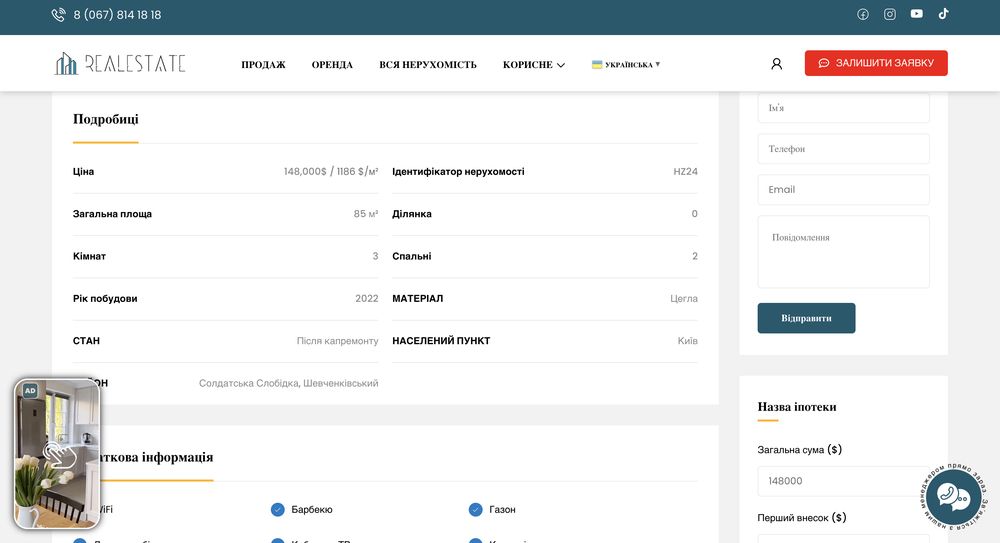Toggle the Газон checkmark
The width and height of the screenshot is (1000, 543).
[476, 510]
